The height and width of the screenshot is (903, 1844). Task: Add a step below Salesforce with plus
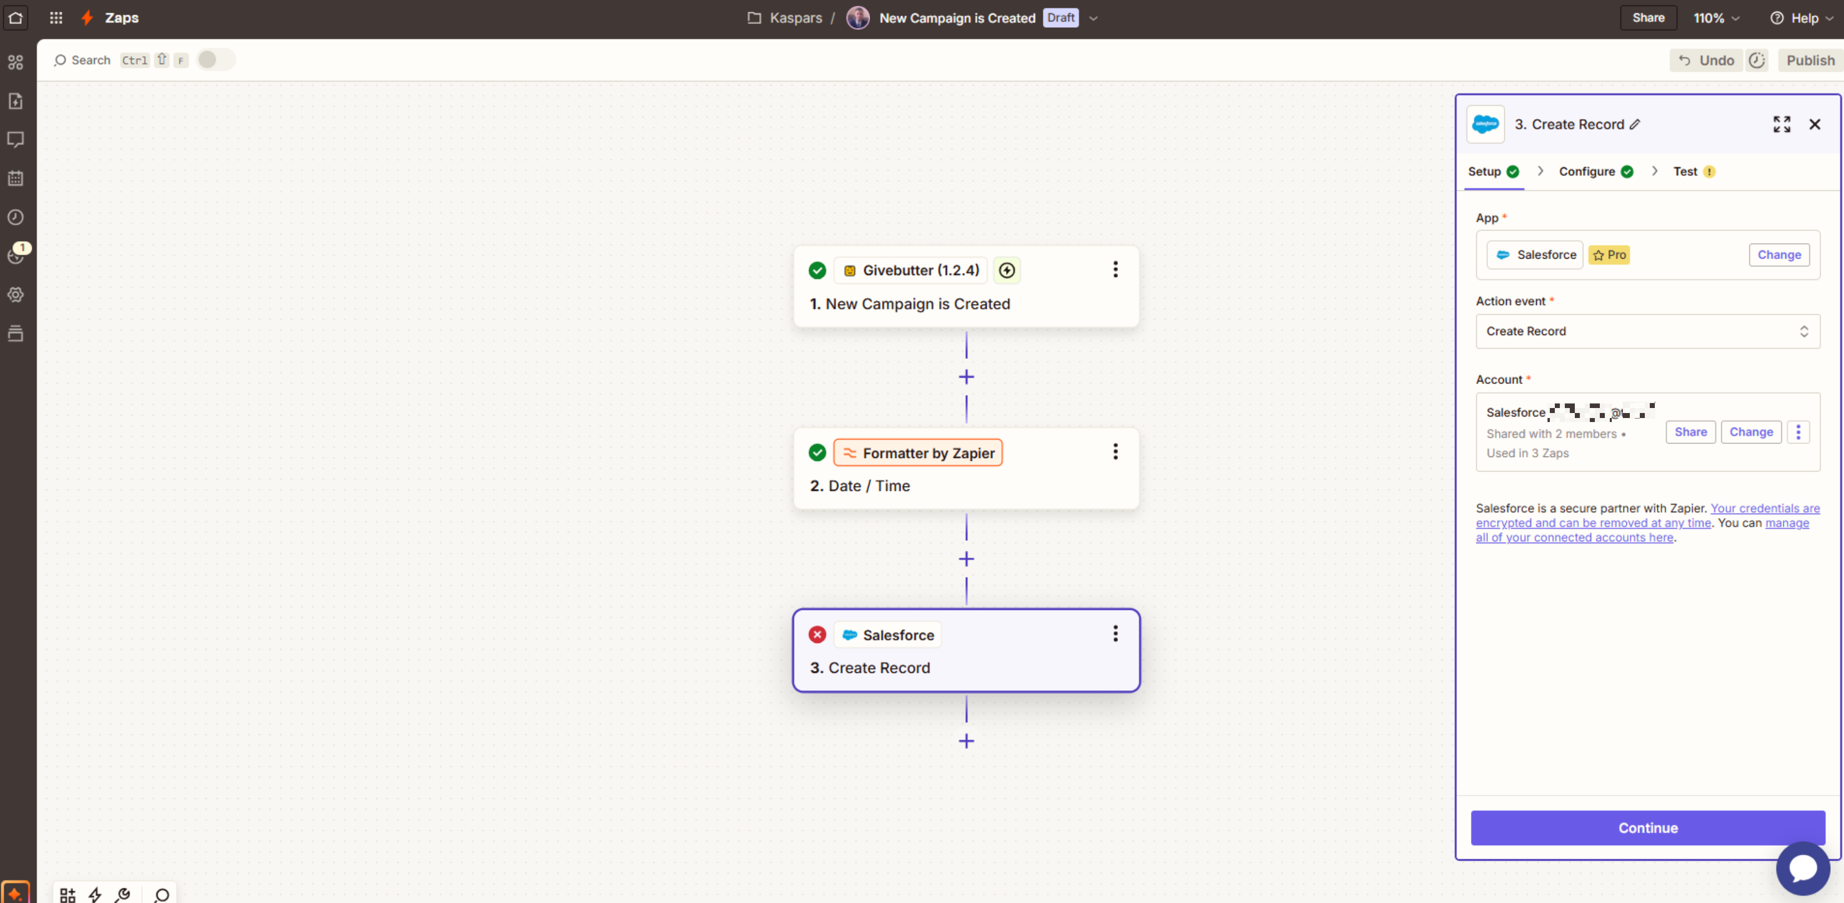[x=966, y=741]
